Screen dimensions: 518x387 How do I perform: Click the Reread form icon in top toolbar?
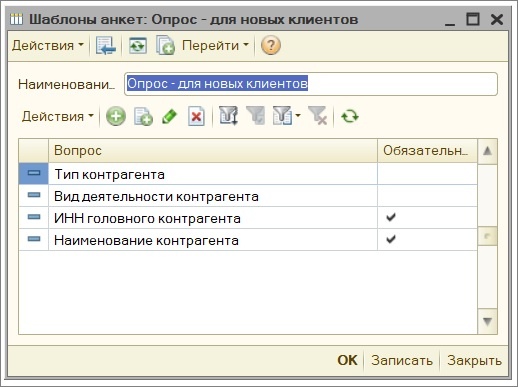coord(138,45)
